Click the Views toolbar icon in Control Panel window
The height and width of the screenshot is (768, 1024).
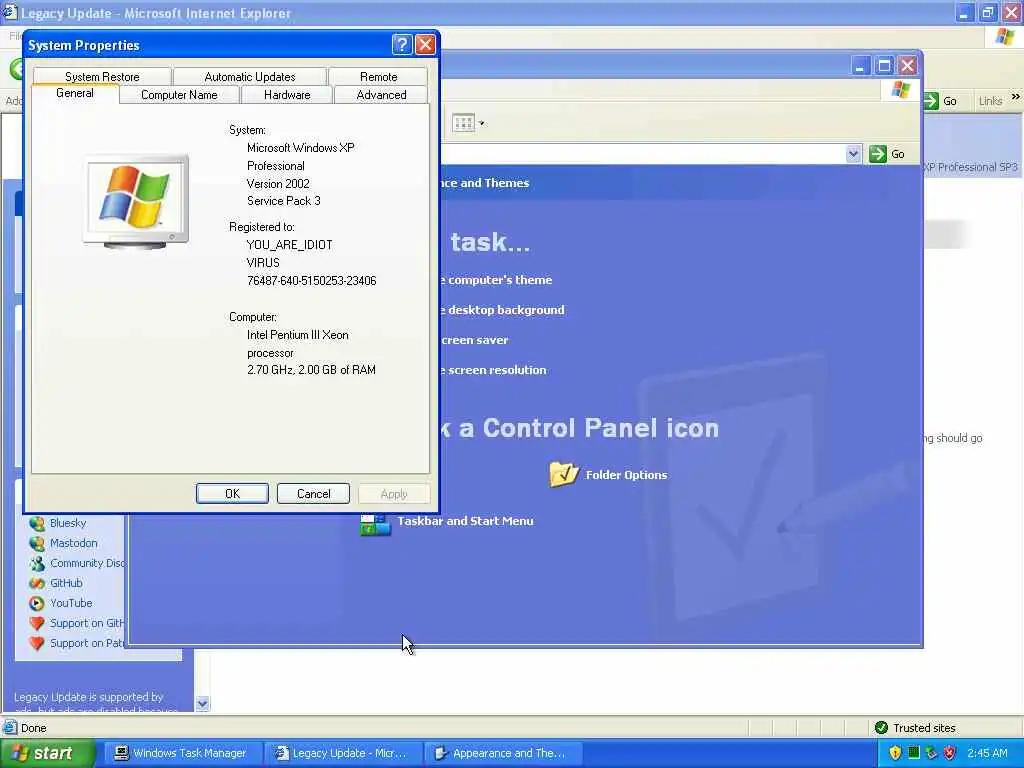(463, 123)
